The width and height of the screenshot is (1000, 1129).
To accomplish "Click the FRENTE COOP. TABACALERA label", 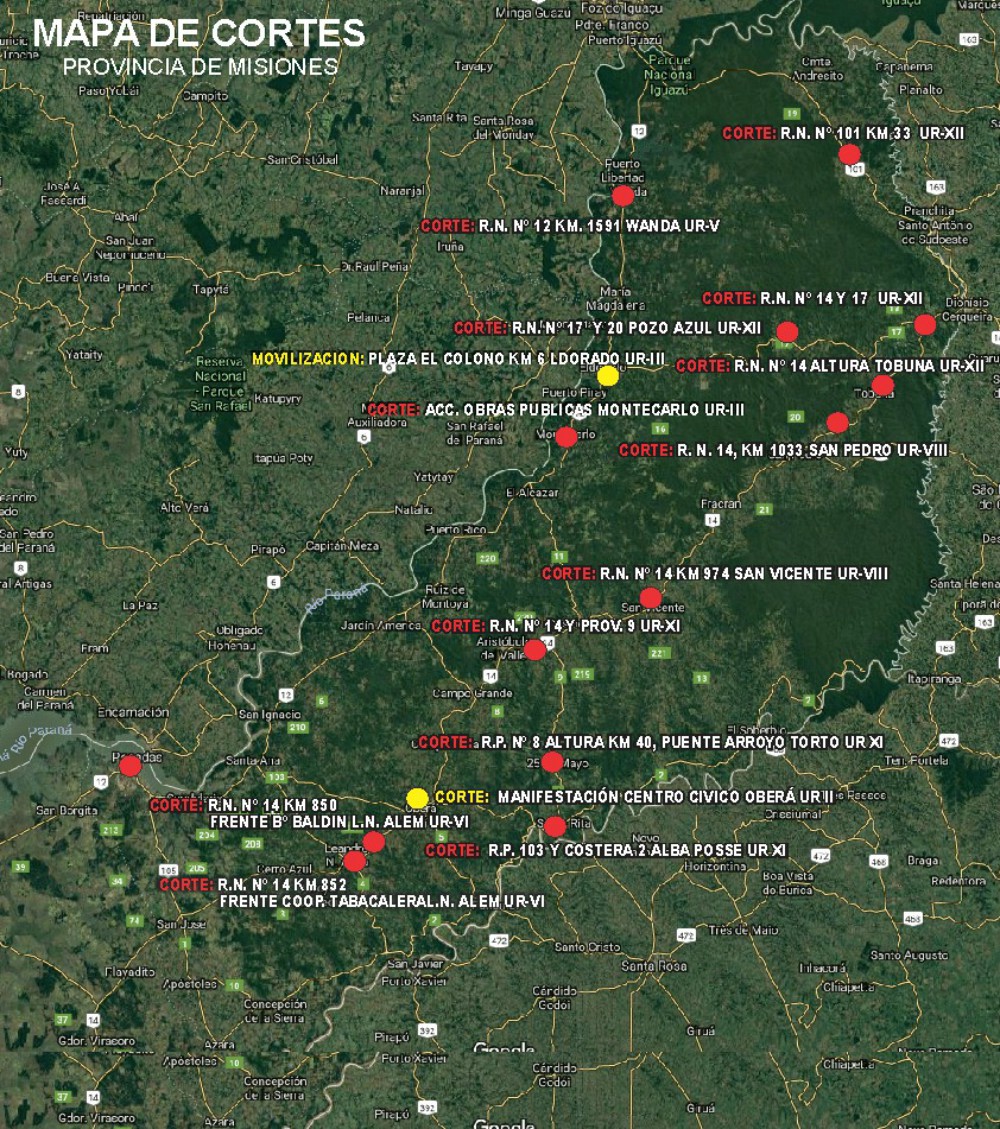I will tap(382, 901).
